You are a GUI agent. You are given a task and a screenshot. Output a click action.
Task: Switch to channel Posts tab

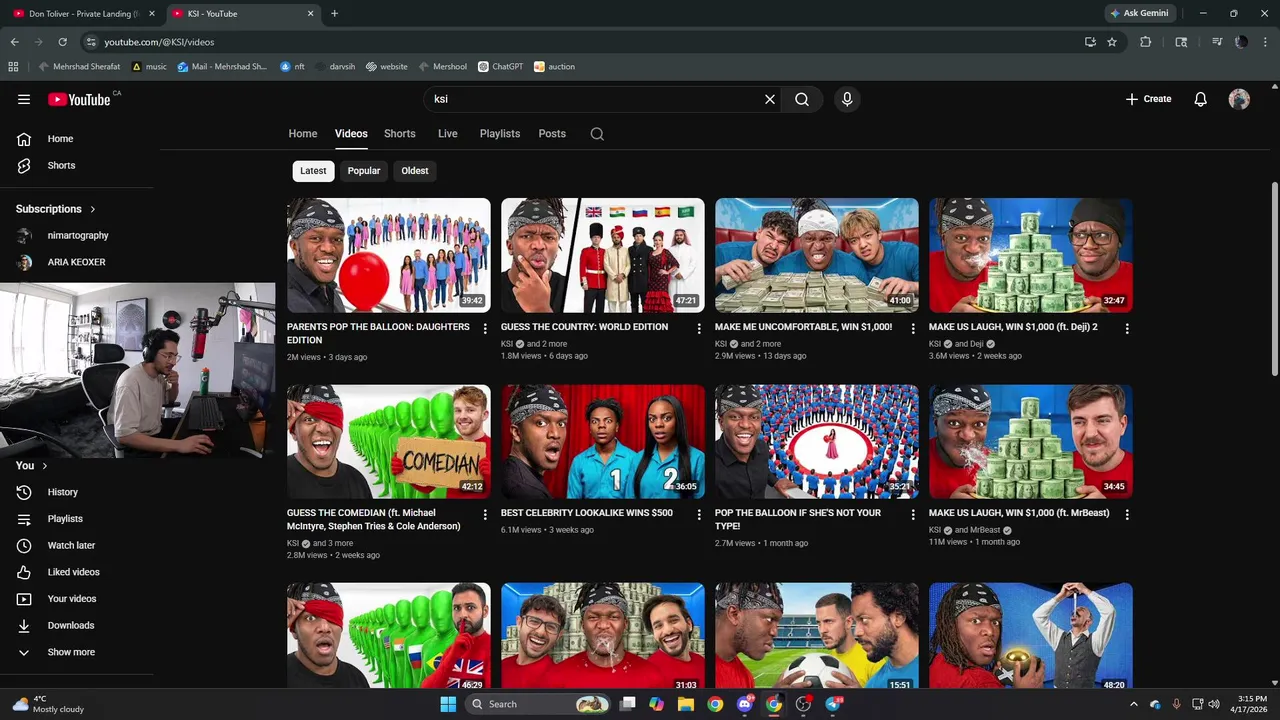pyautogui.click(x=552, y=134)
